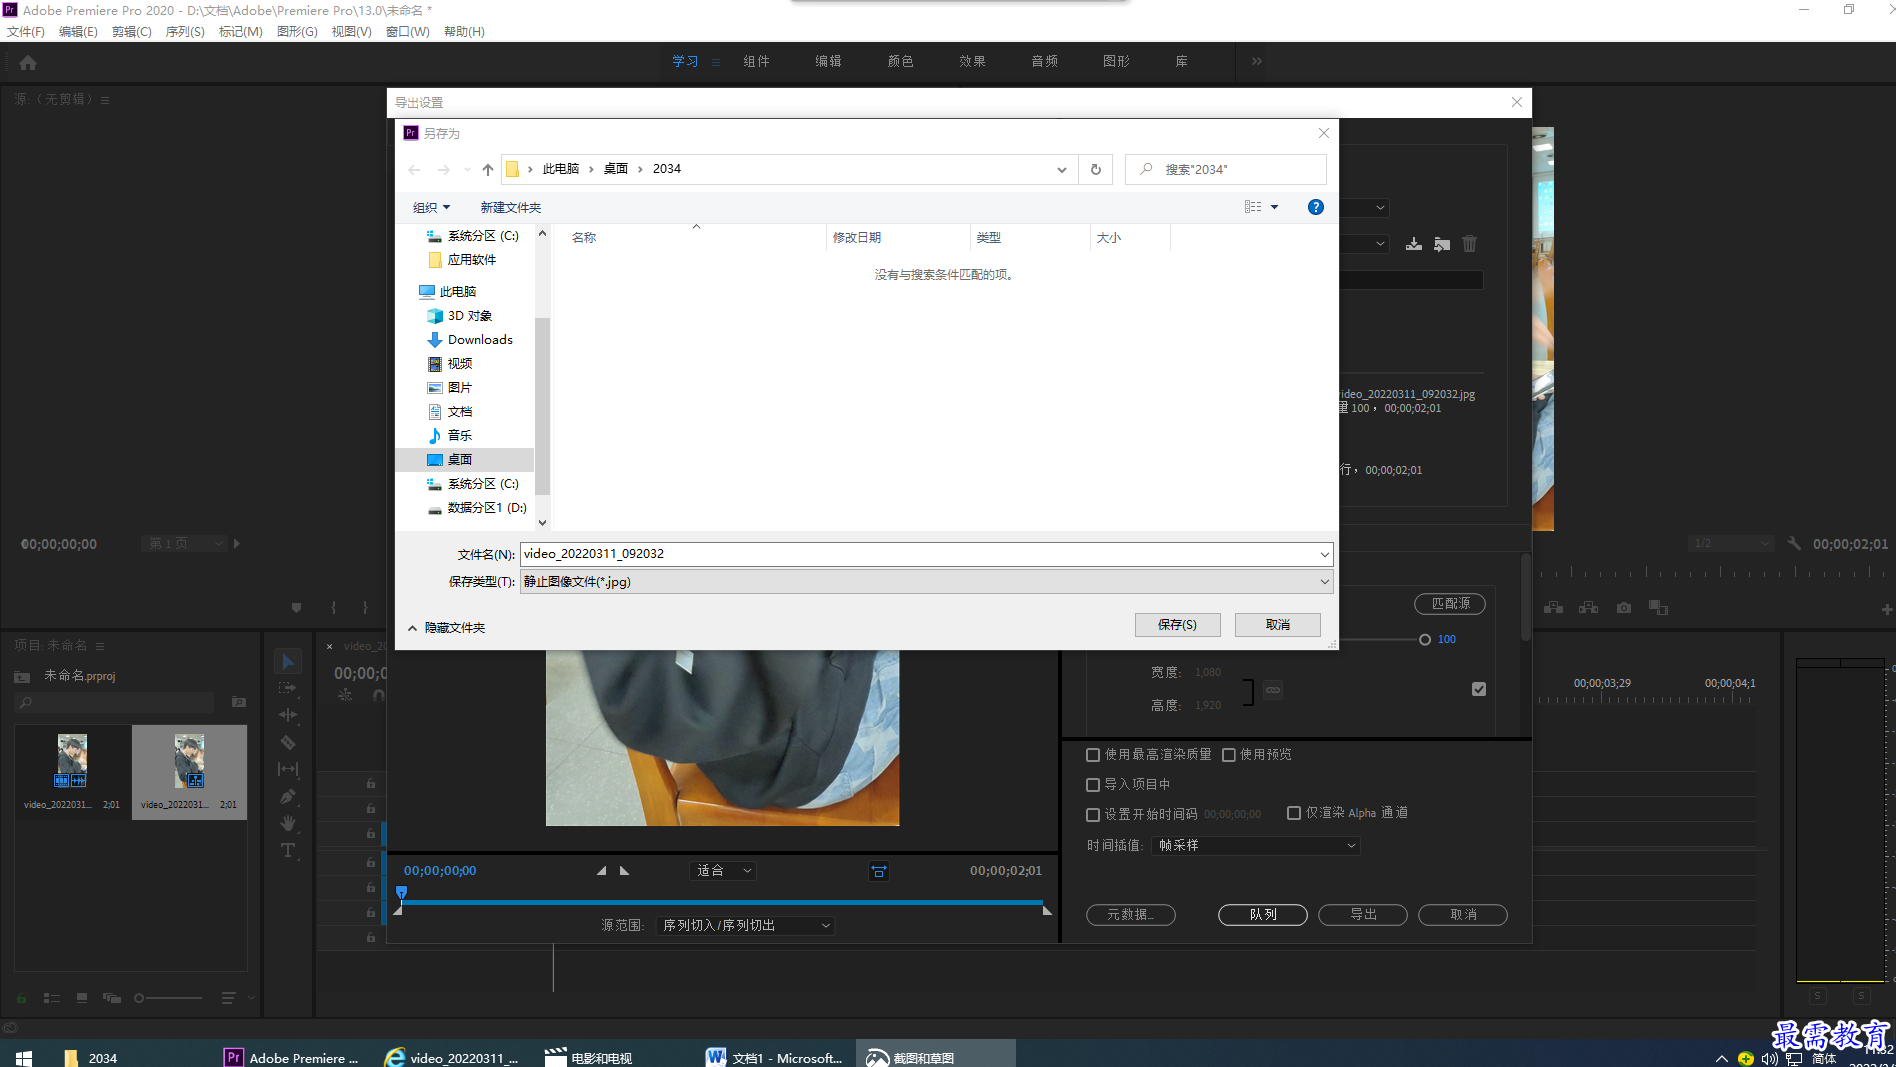Switch to the Editing workspace tab
1896x1067 pixels.
(x=828, y=62)
